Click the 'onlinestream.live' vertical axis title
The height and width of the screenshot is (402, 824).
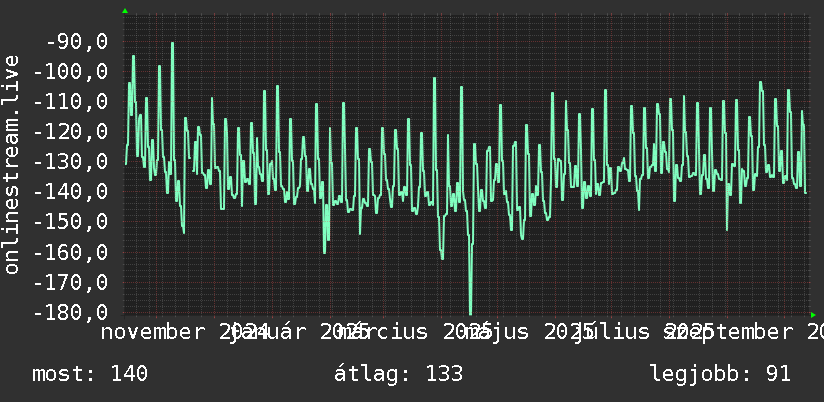(x=11, y=164)
